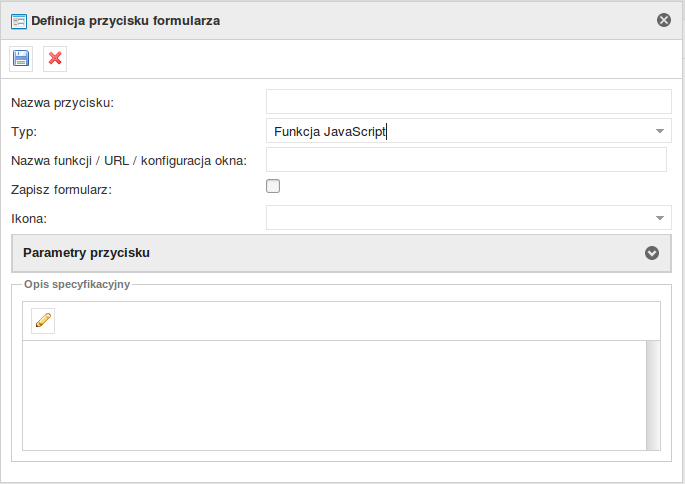Screen dimensions: 685x484
Task: Click the form icon in the dialog title bar
Action: point(19,21)
